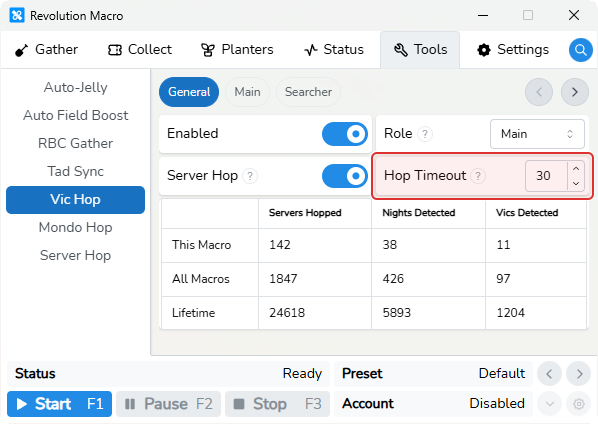The image size is (598, 424).
Task: Go to previous sub-tab page arrow
Action: point(539,92)
